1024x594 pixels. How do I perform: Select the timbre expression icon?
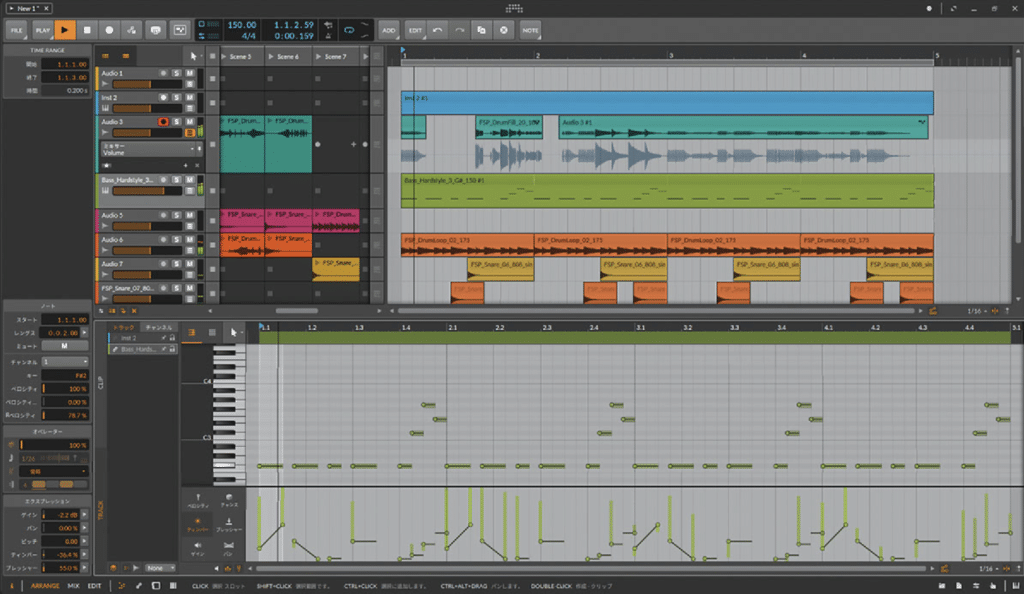[x=198, y=521]
